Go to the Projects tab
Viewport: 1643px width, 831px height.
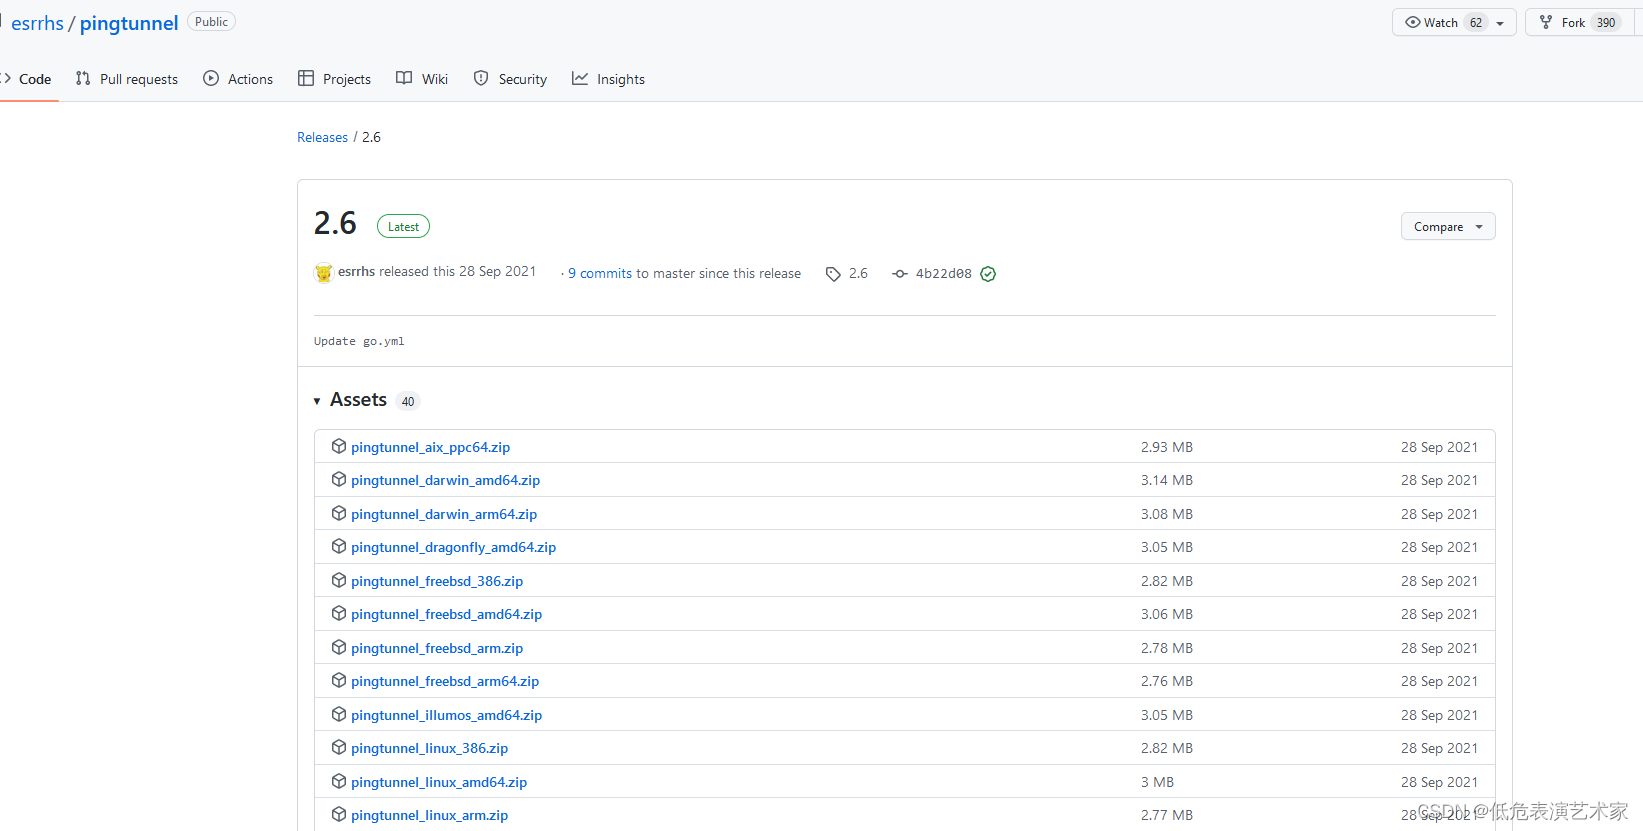[x=335, y=79]
